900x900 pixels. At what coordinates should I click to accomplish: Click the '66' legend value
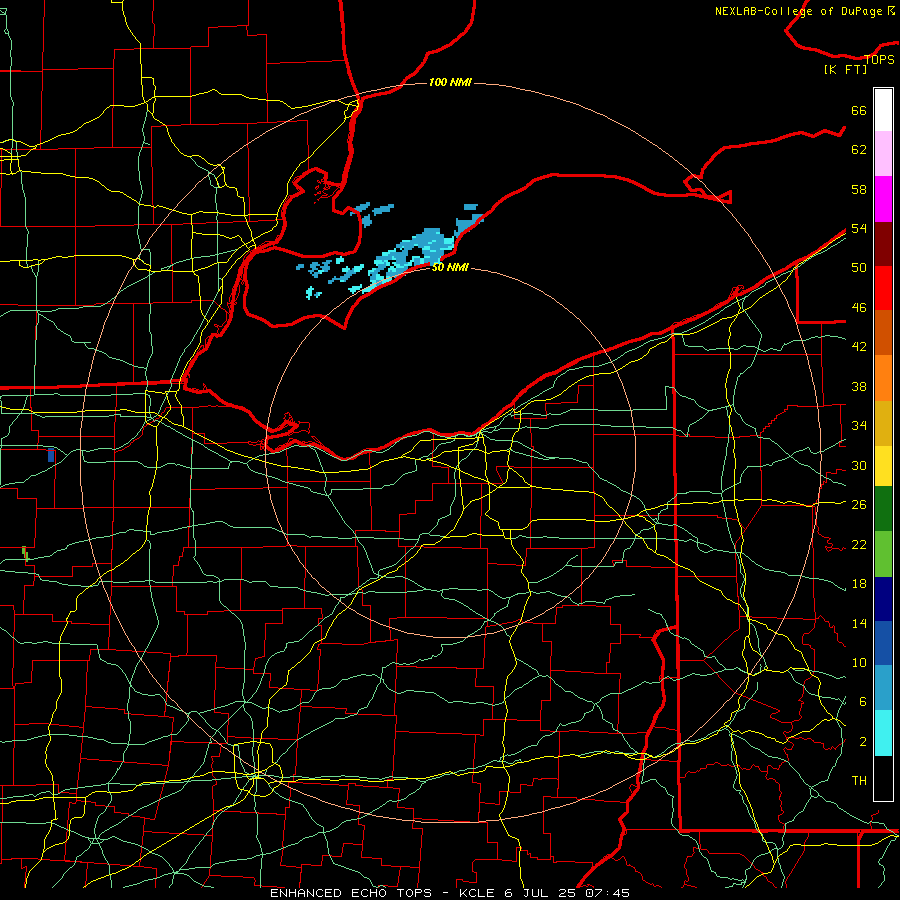coord(859,110)
